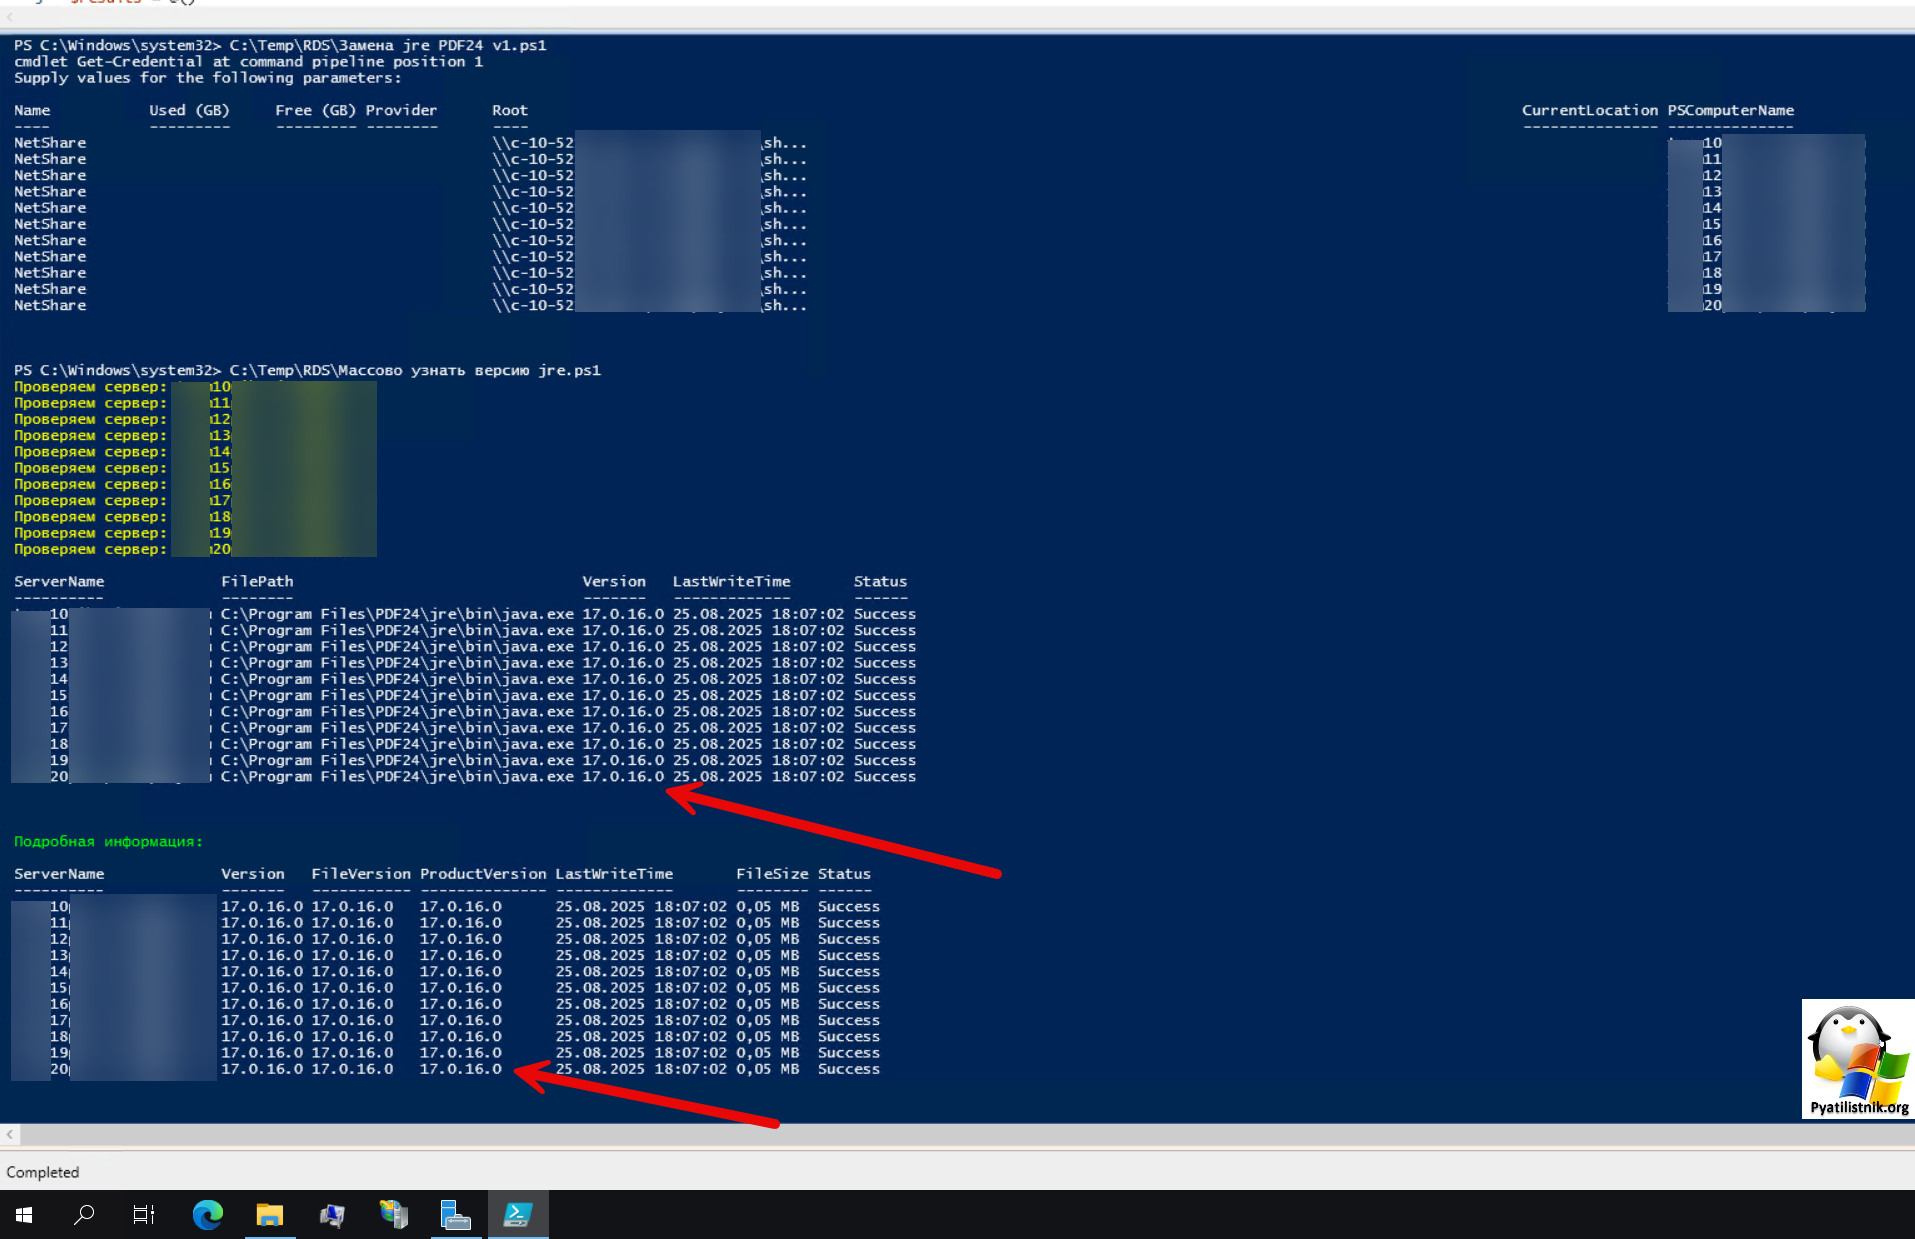Click Status header in the FilePath table
The width and height of the screenshot is (1915, 1239).
880,581
